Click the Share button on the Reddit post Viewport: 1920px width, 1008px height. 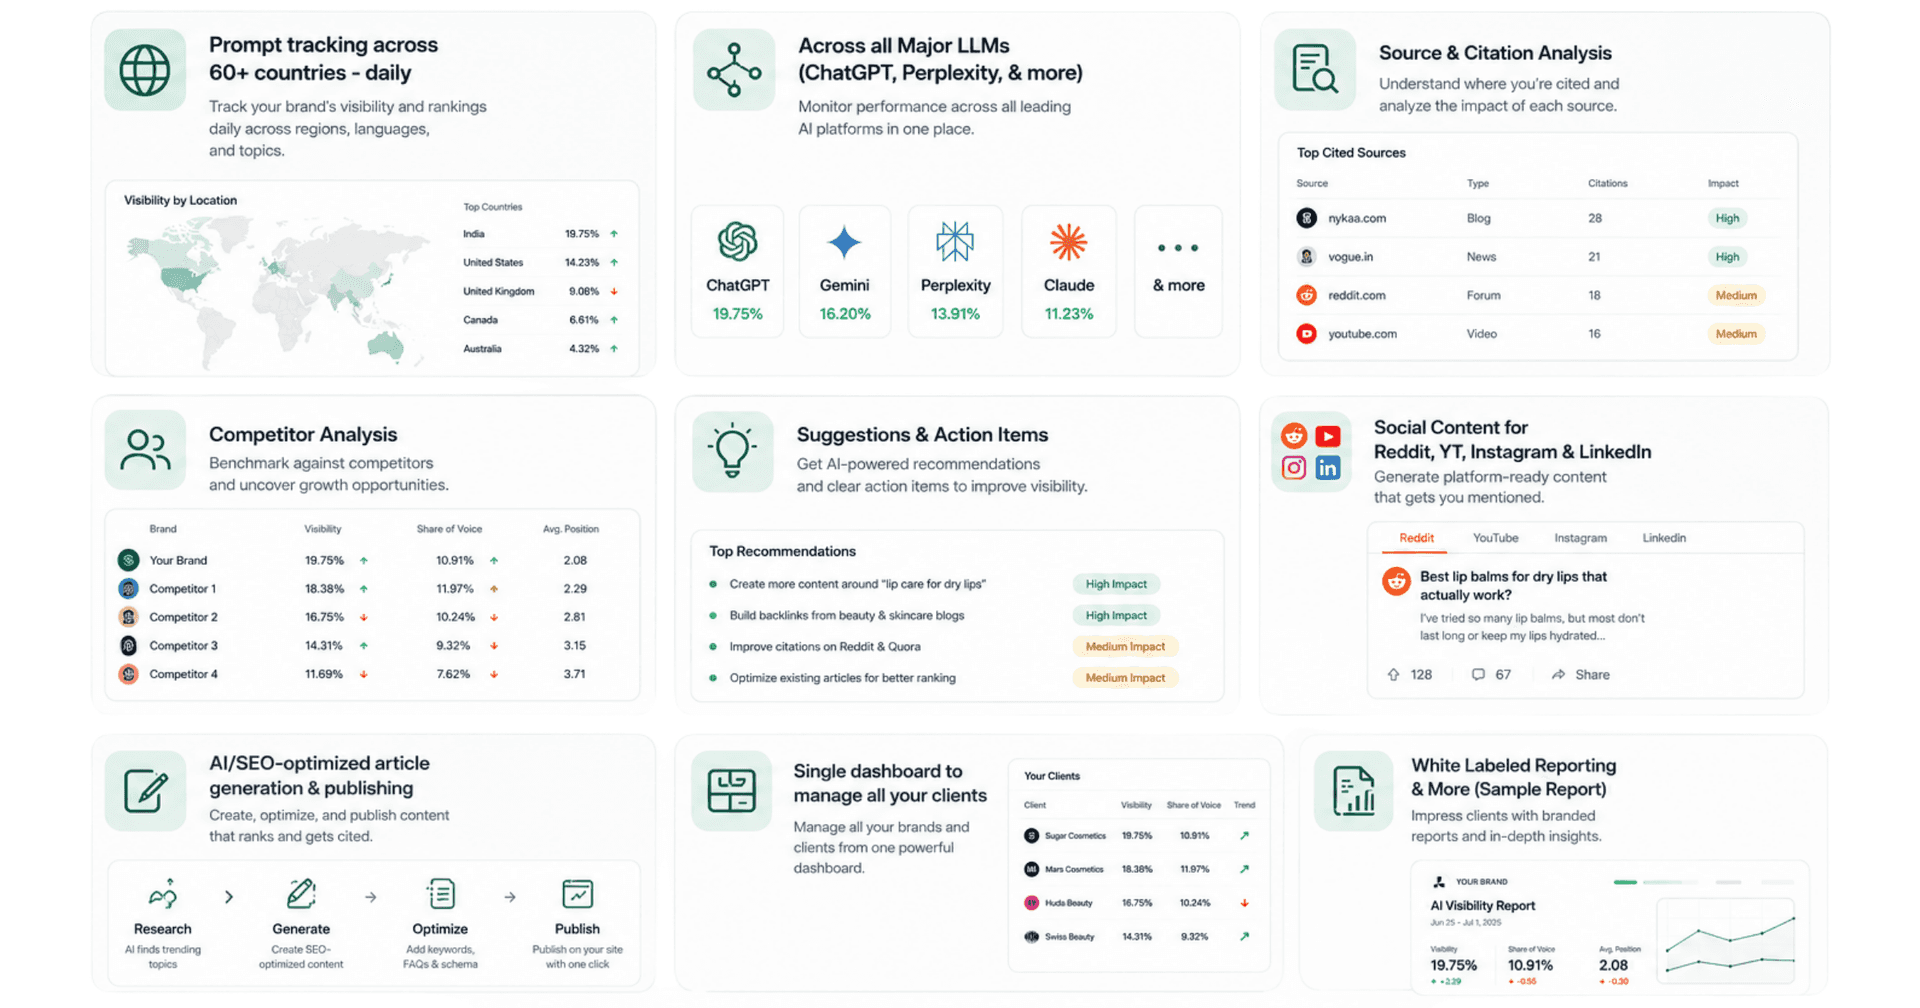(x=1581, y=675)
